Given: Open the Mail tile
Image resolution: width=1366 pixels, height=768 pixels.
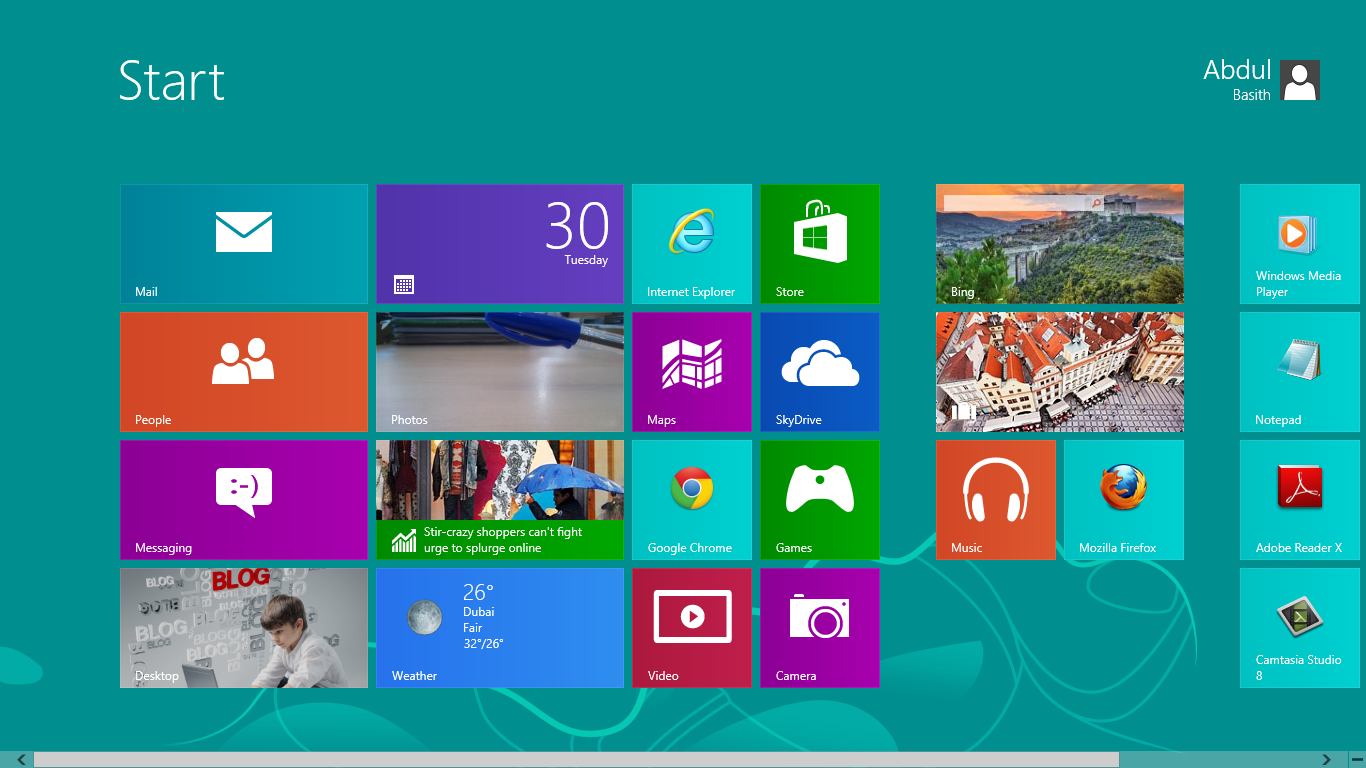Looking at the screenshot, I should pyautogui.click(x=244, y=244).
